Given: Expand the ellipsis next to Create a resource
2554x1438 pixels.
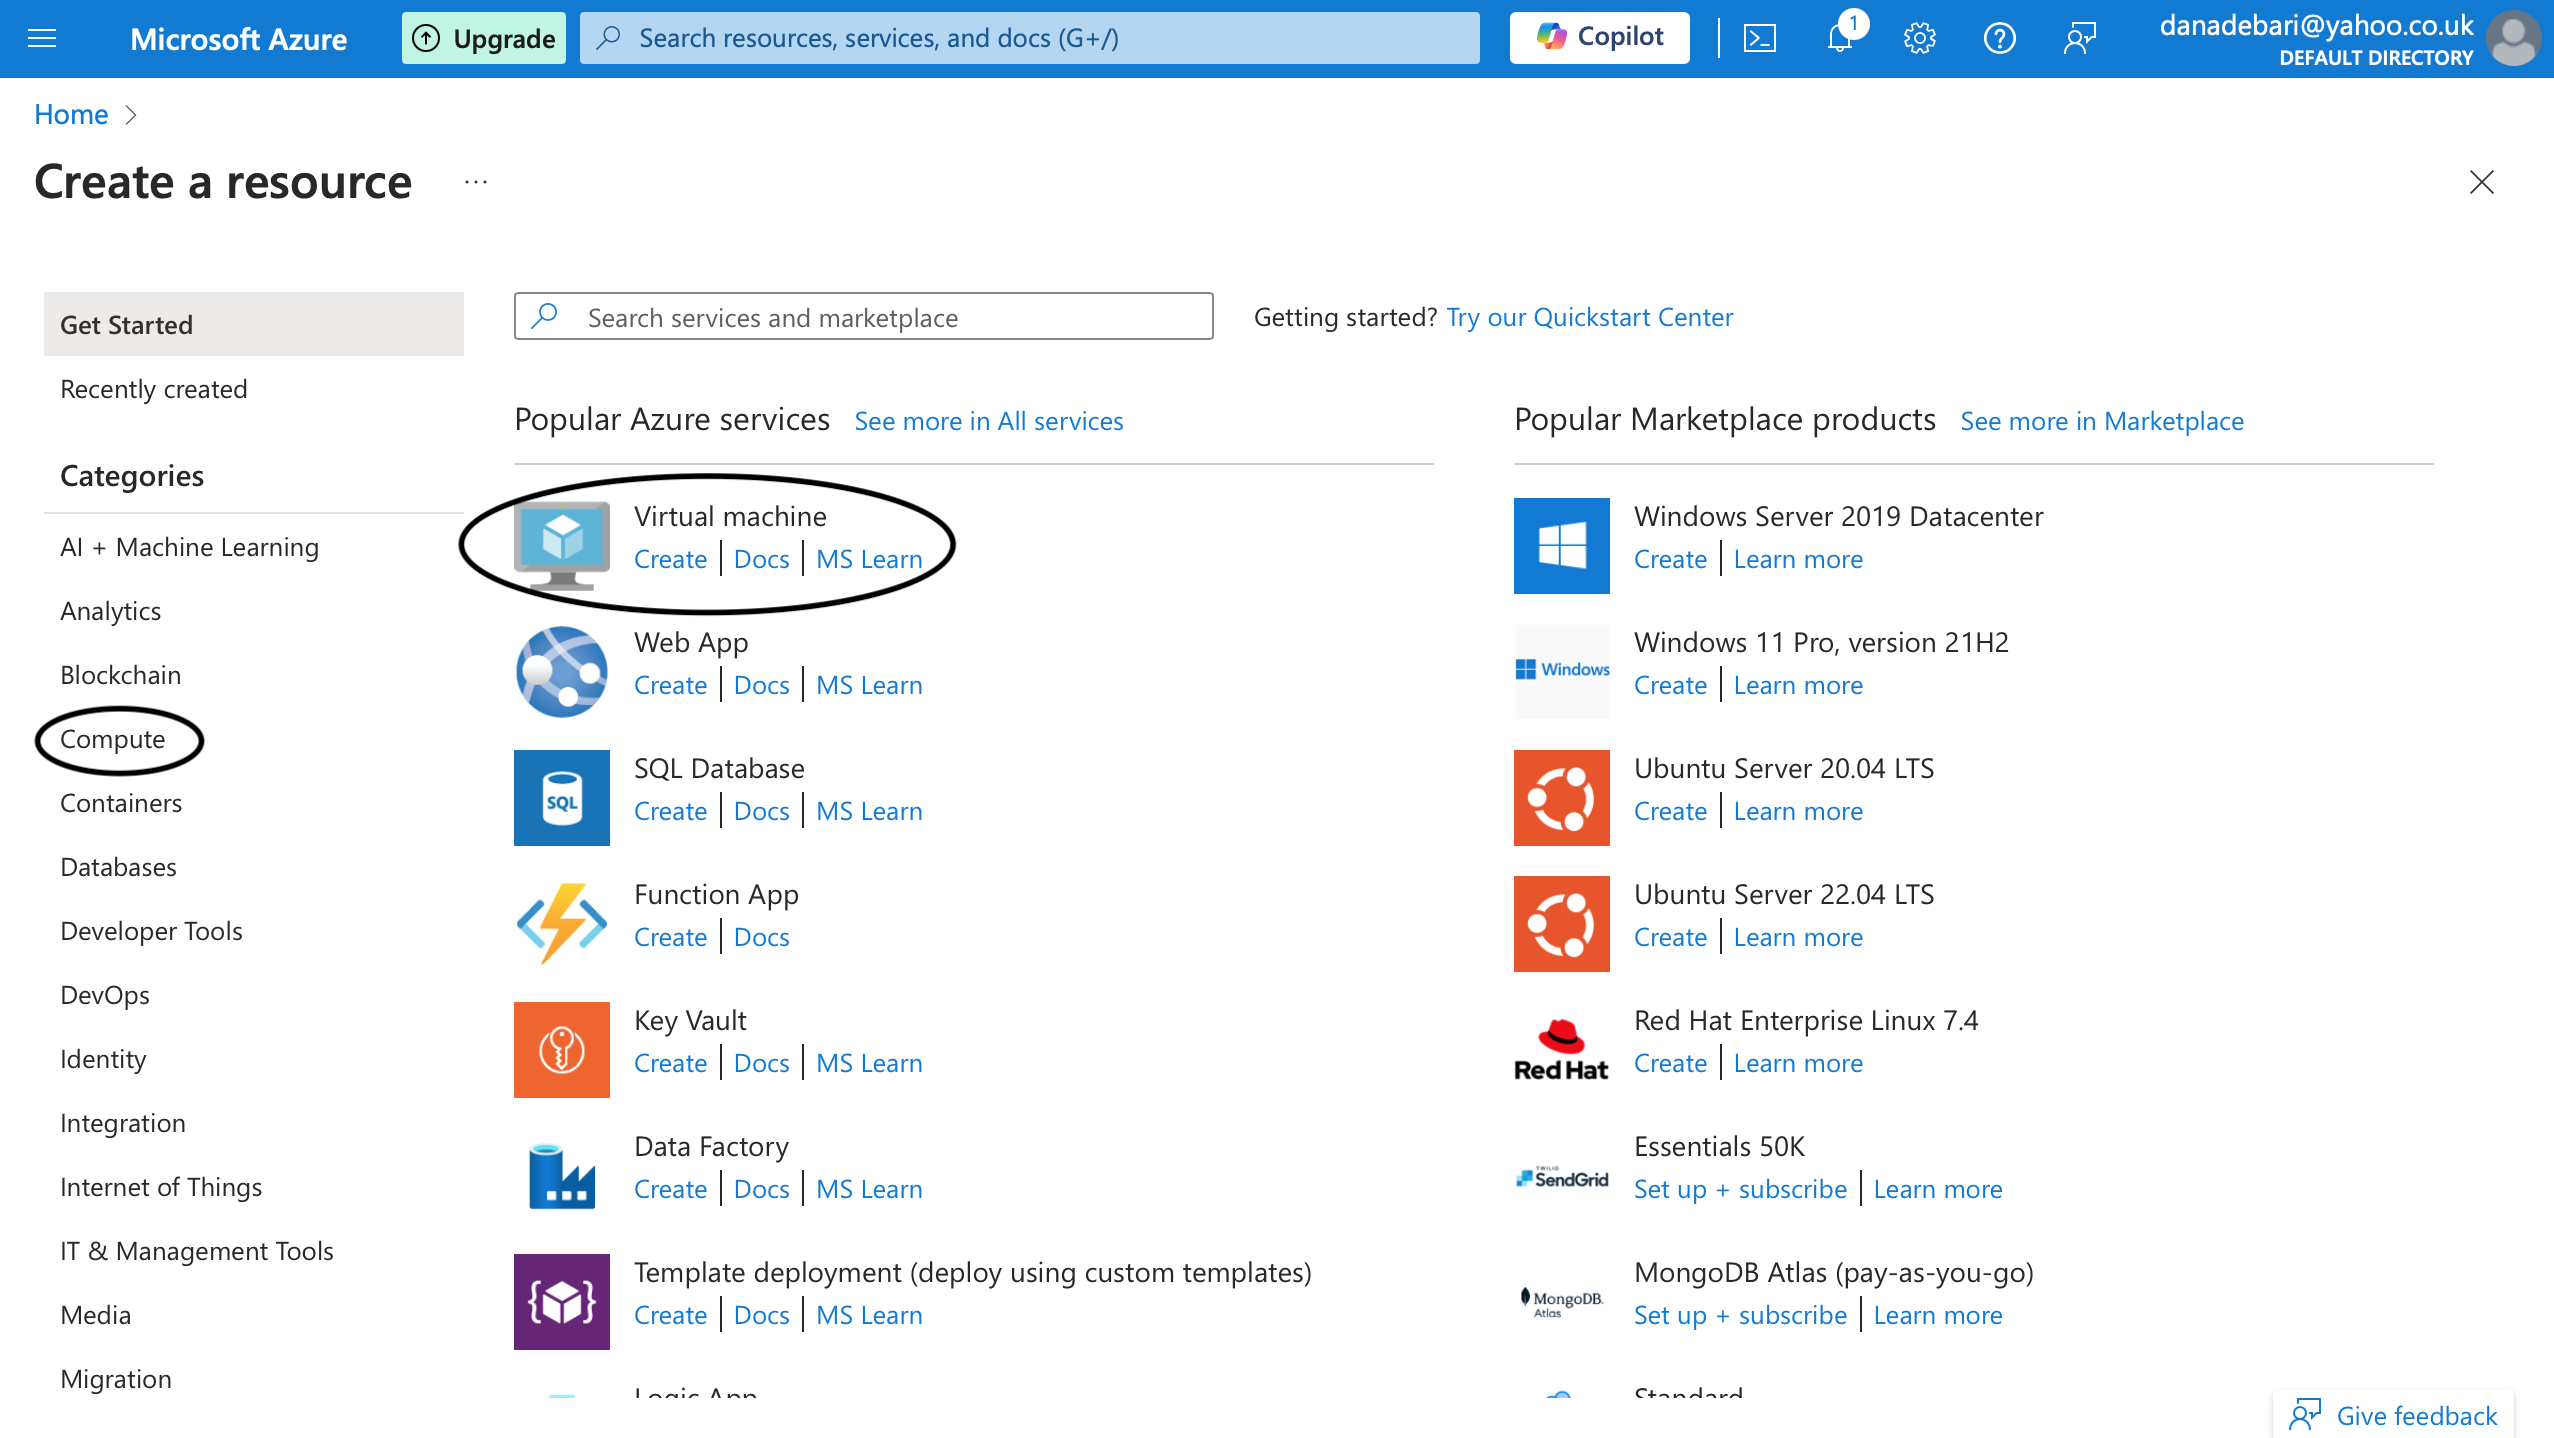Looking at the screenshot, I should point(476,182).
